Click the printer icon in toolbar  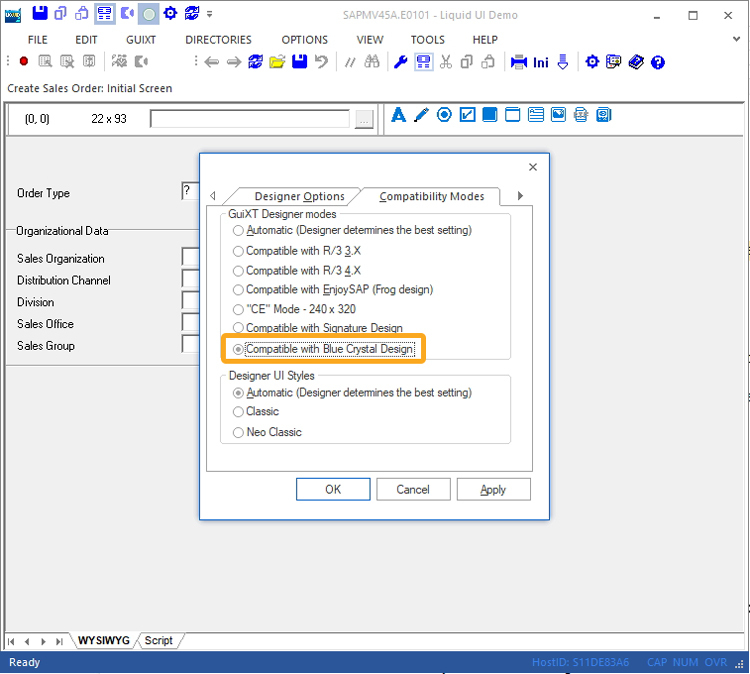pos(519,62)
